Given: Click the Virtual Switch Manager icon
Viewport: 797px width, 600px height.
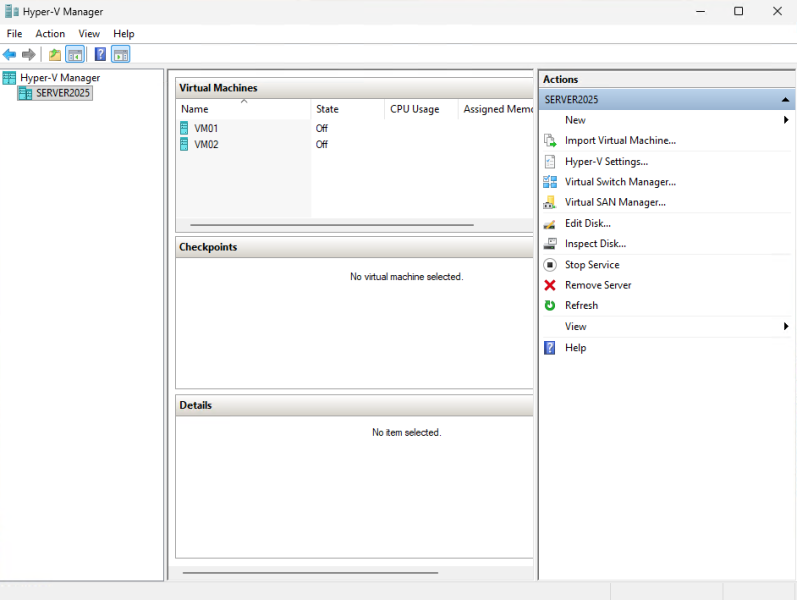Looking at the screenshot, I should click(550, 182).
